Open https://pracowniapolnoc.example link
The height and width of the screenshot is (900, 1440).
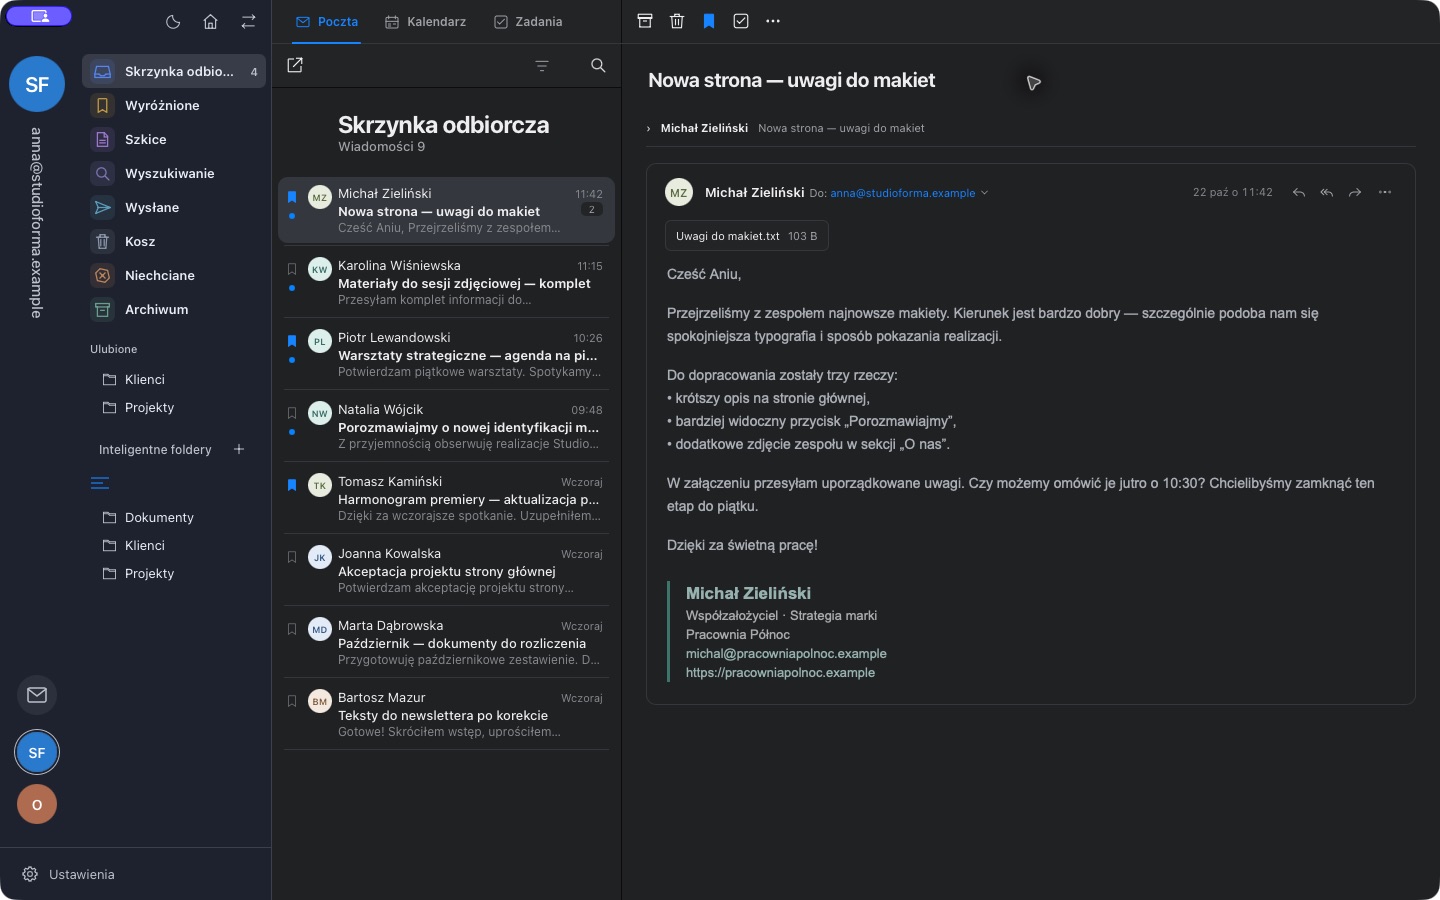(780, 672)
